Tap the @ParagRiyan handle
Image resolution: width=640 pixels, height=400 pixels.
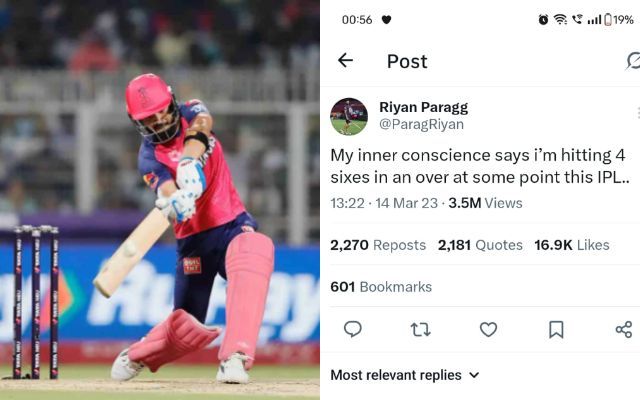click(x=421, y=125)
